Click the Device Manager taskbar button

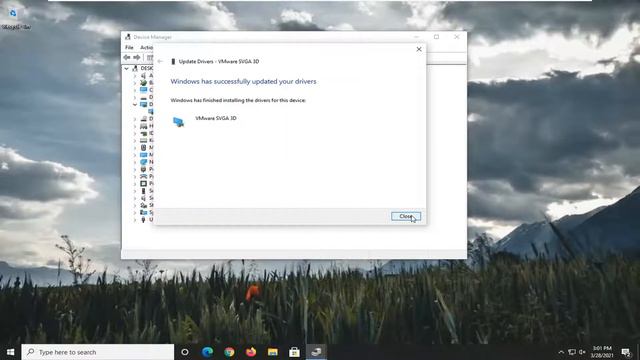316,352
